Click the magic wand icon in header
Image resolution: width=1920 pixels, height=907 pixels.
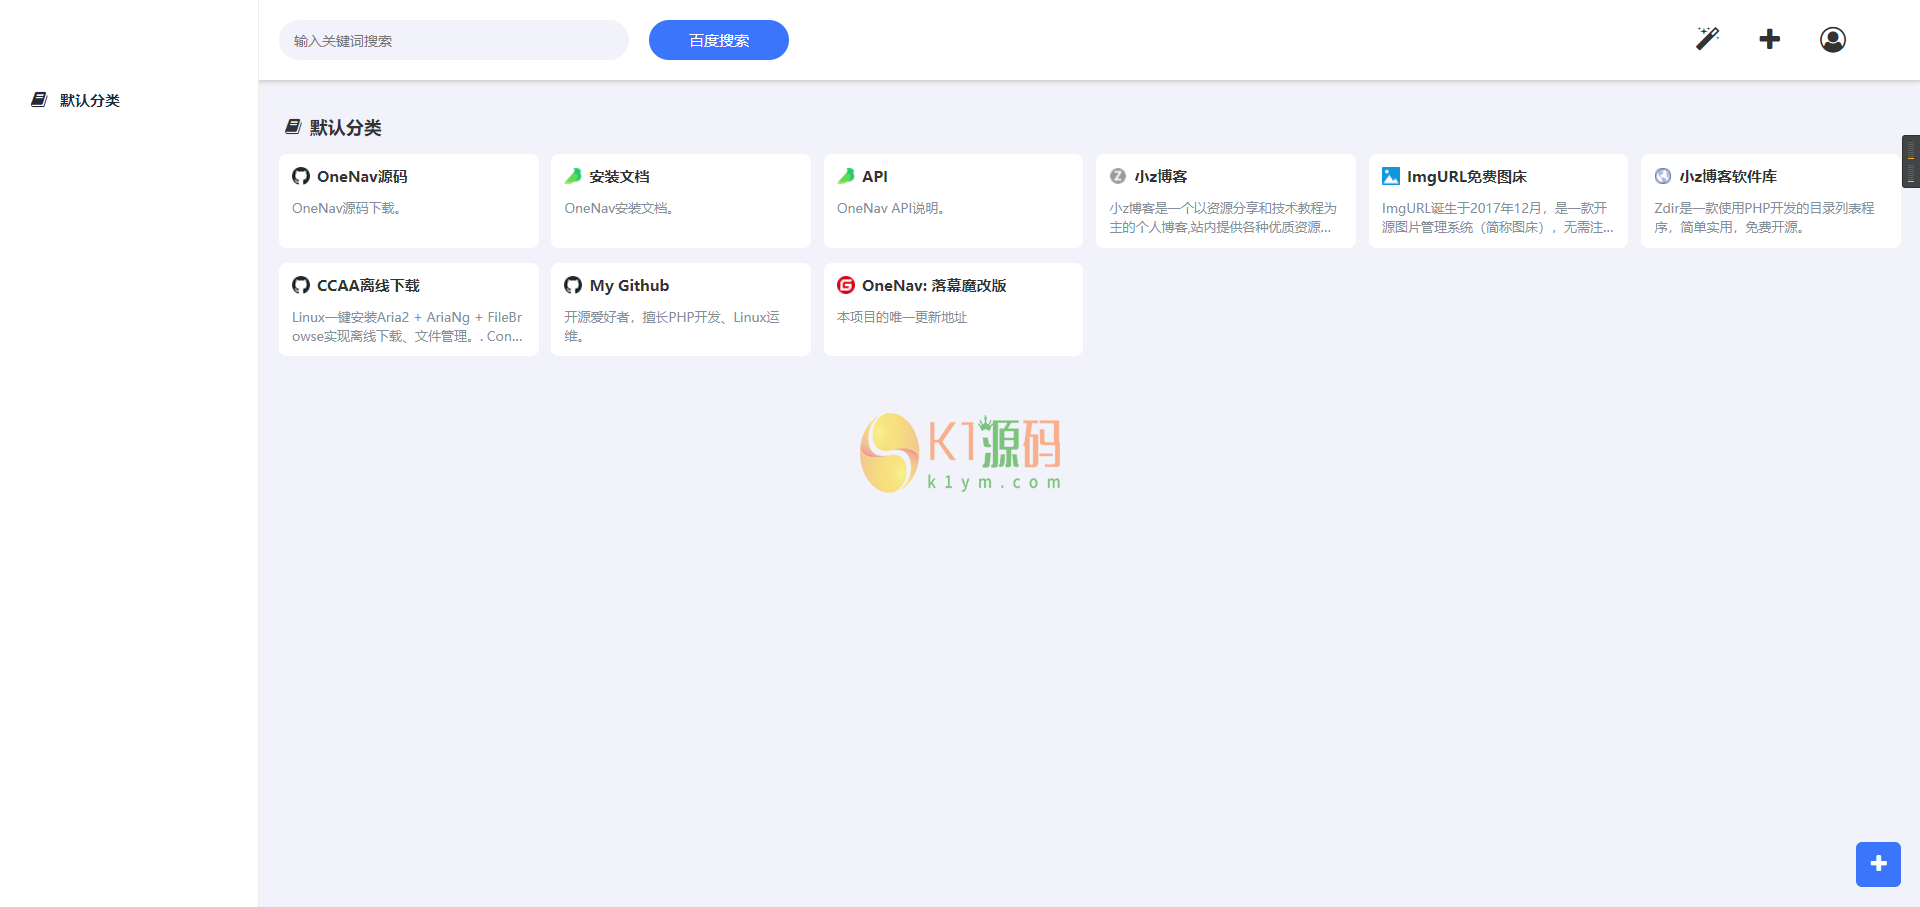tap(1707, 39)
